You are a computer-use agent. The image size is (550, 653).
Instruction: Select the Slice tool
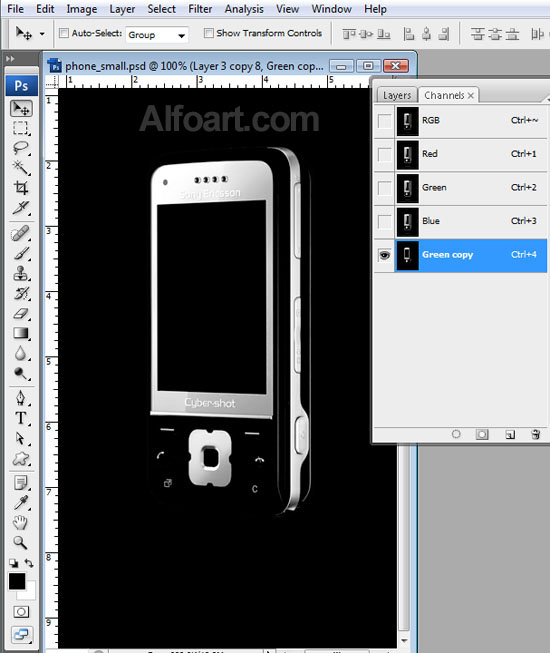[21, 207]
